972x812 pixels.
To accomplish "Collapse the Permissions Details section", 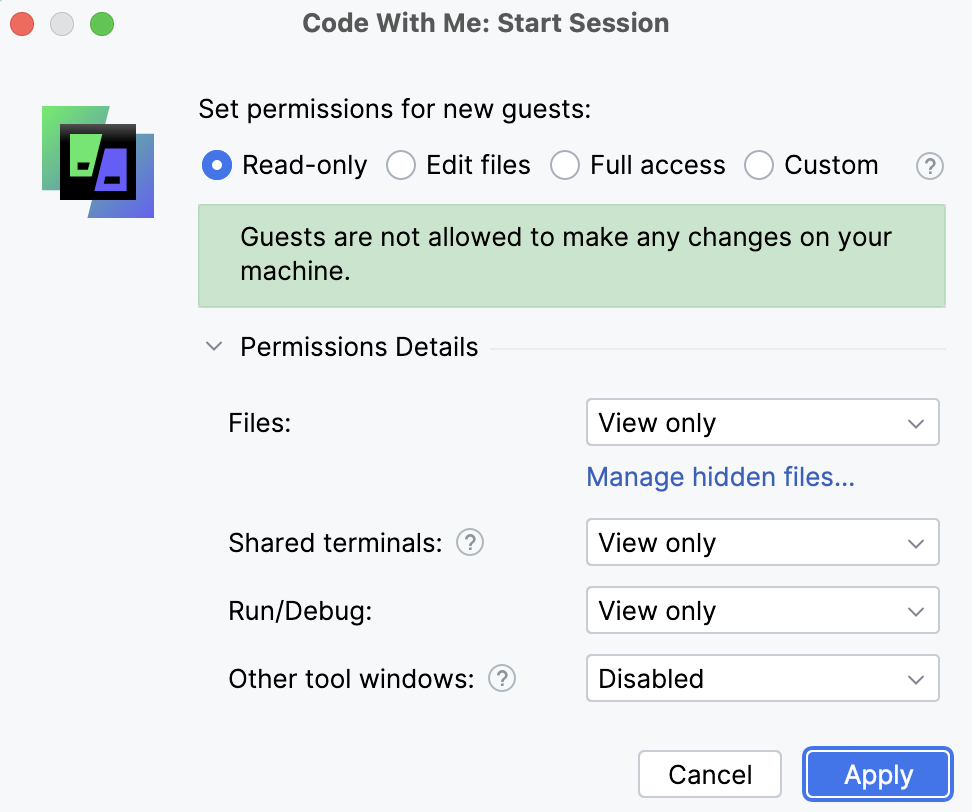I will tap(214, 347).
